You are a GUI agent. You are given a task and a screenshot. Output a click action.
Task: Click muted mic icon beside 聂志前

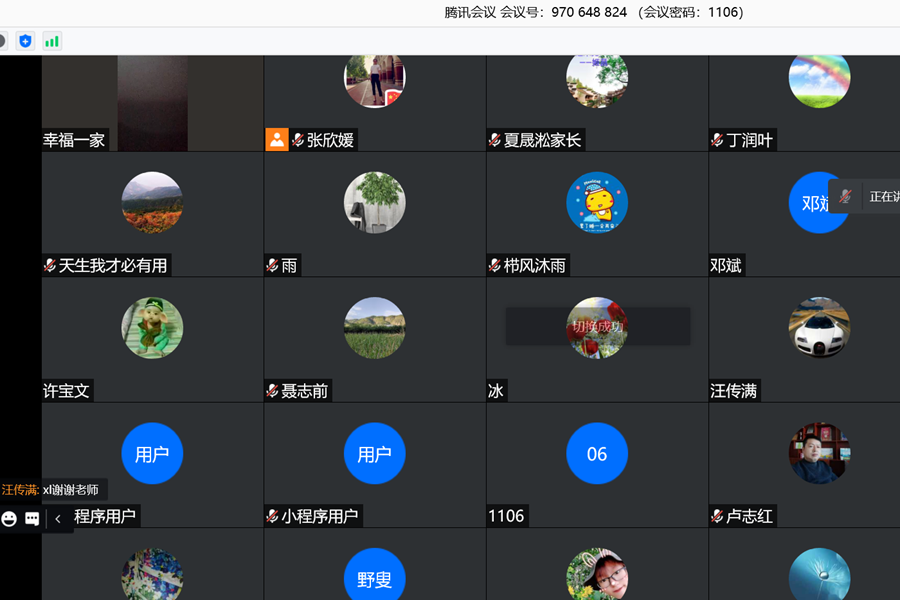(272, 391)
